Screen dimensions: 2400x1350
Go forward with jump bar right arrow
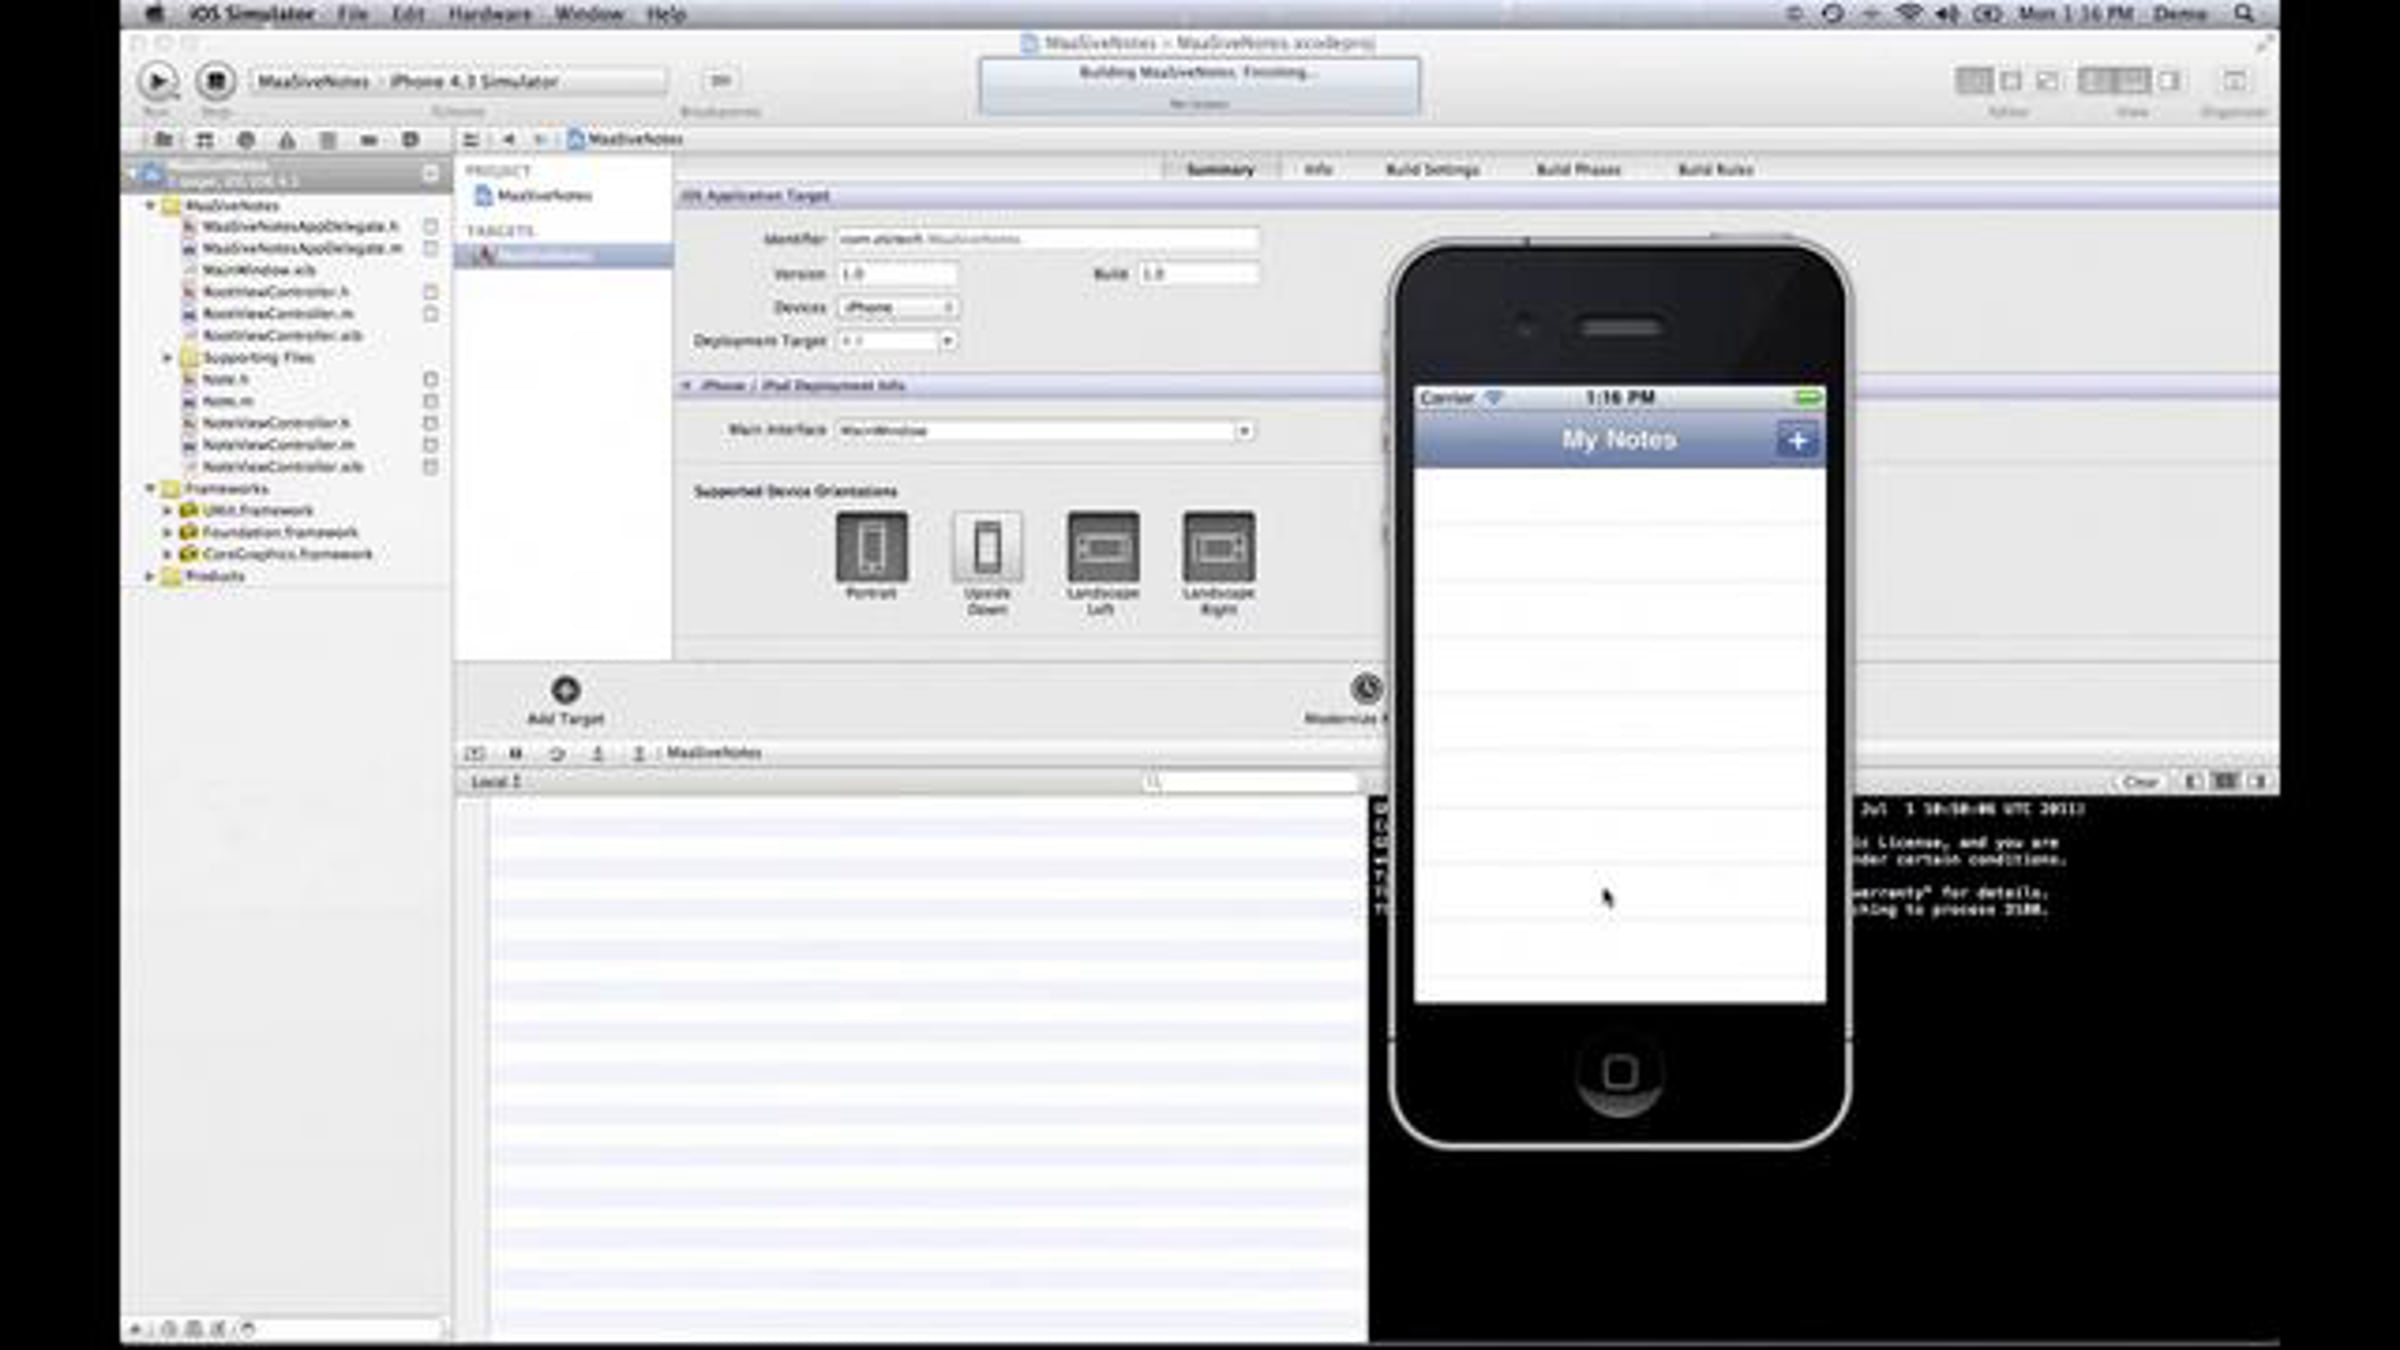[540, 140]
